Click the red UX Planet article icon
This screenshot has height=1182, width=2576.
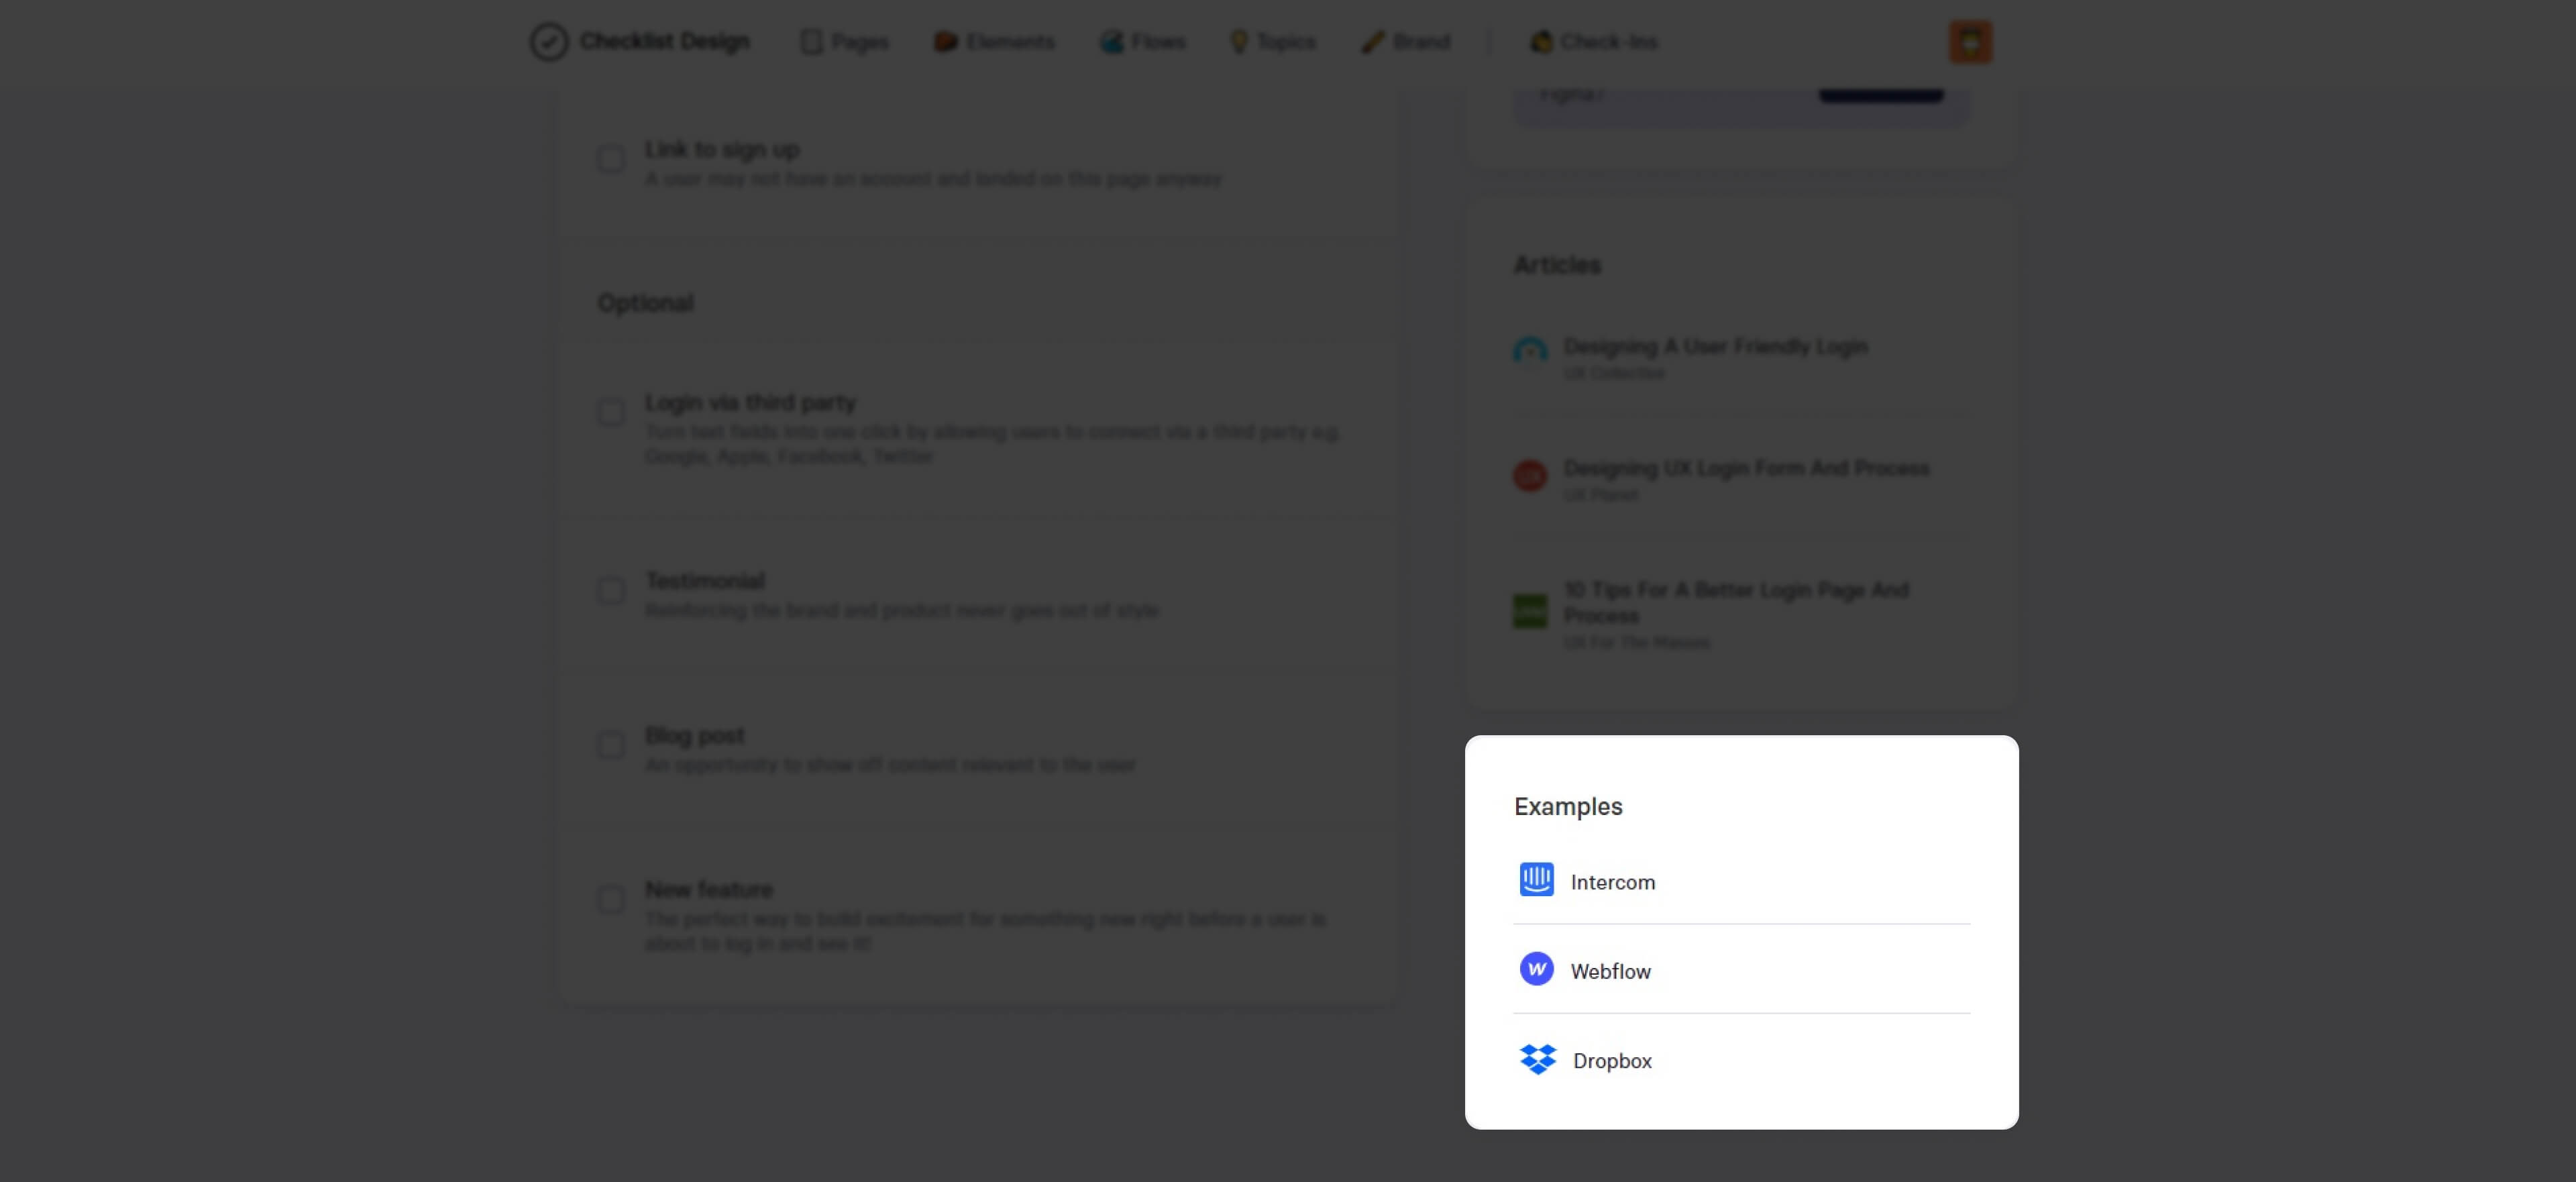tap(1529, 476)
